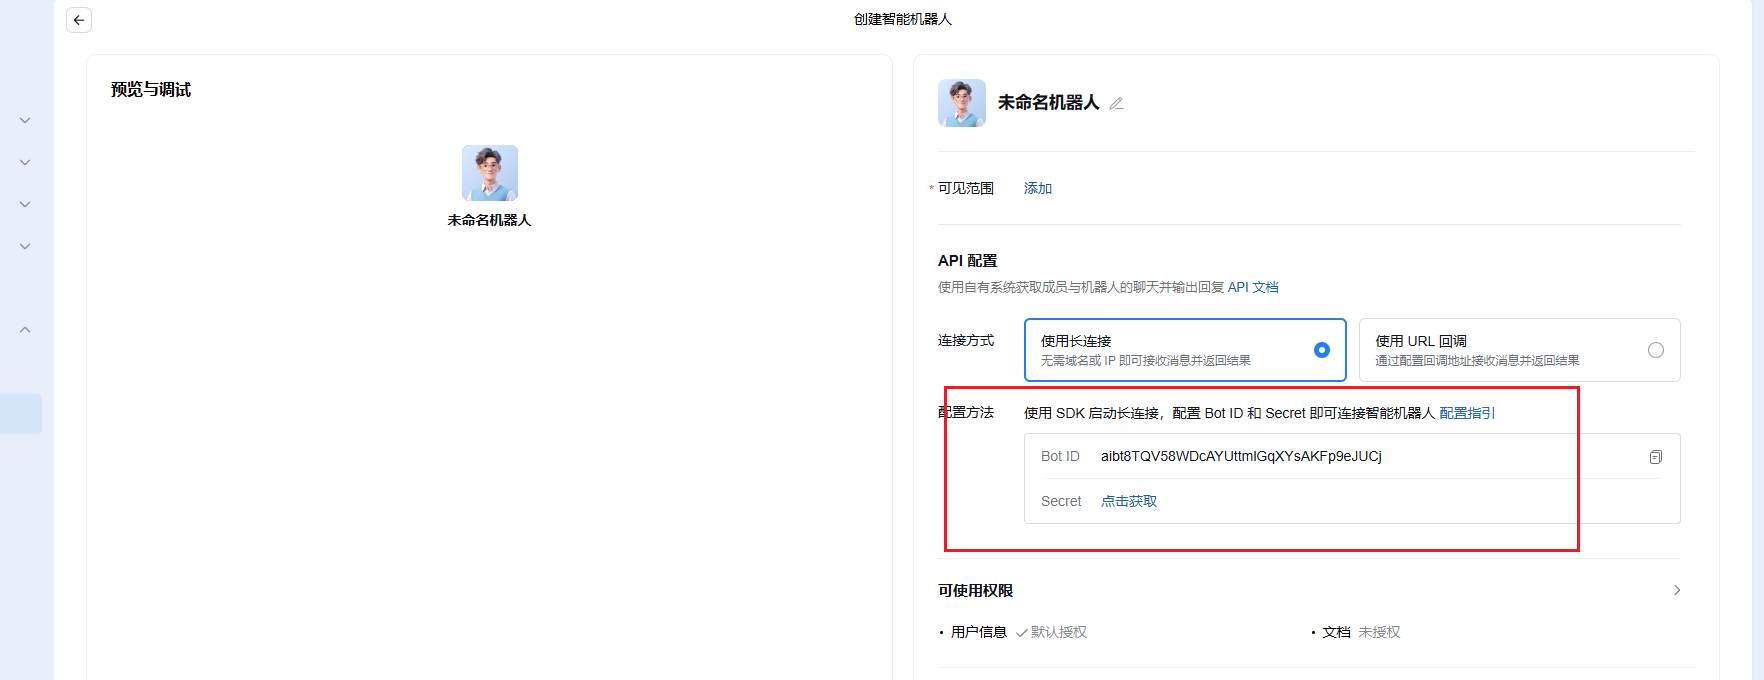Go back using the arrow button

[79, 20]
